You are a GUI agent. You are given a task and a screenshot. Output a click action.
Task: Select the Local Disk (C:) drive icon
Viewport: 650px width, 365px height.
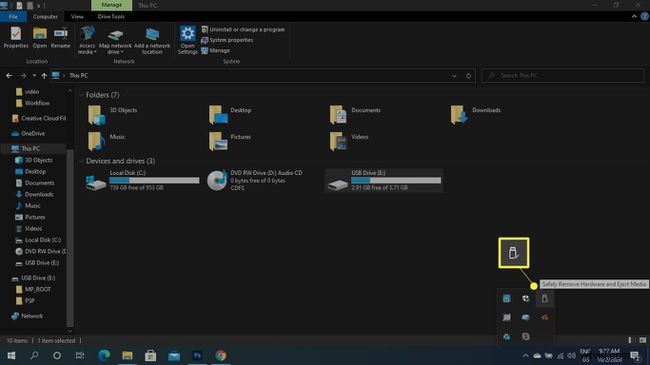click(96, 182)
